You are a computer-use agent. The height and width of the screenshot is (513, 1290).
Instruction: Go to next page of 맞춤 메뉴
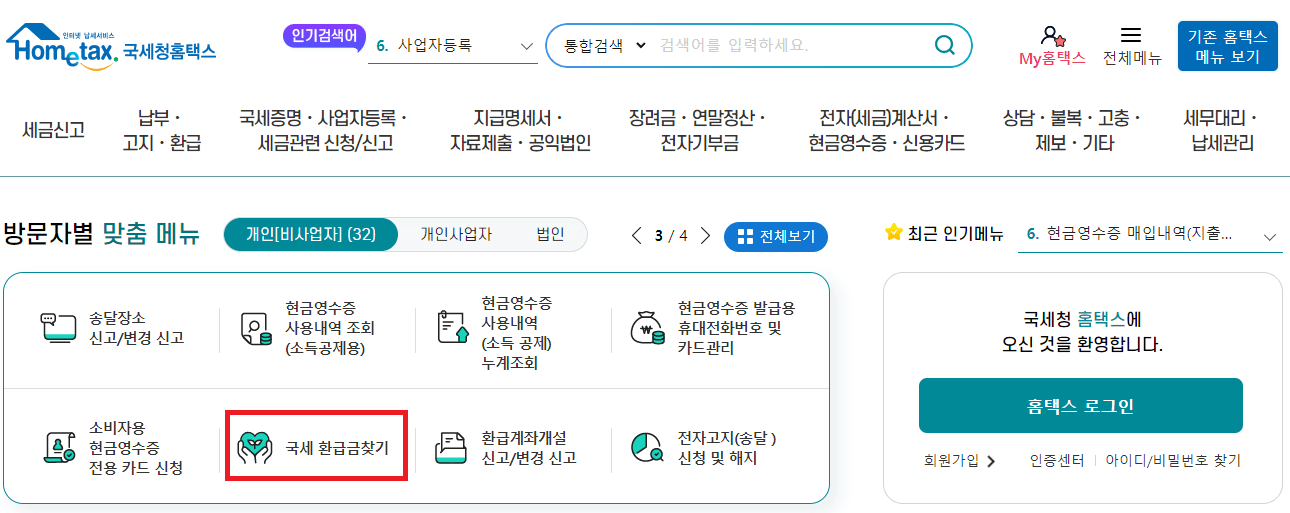705,236
